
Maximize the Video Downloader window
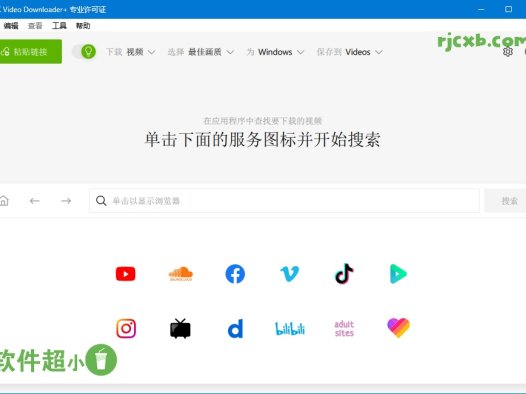click(509, 9)
